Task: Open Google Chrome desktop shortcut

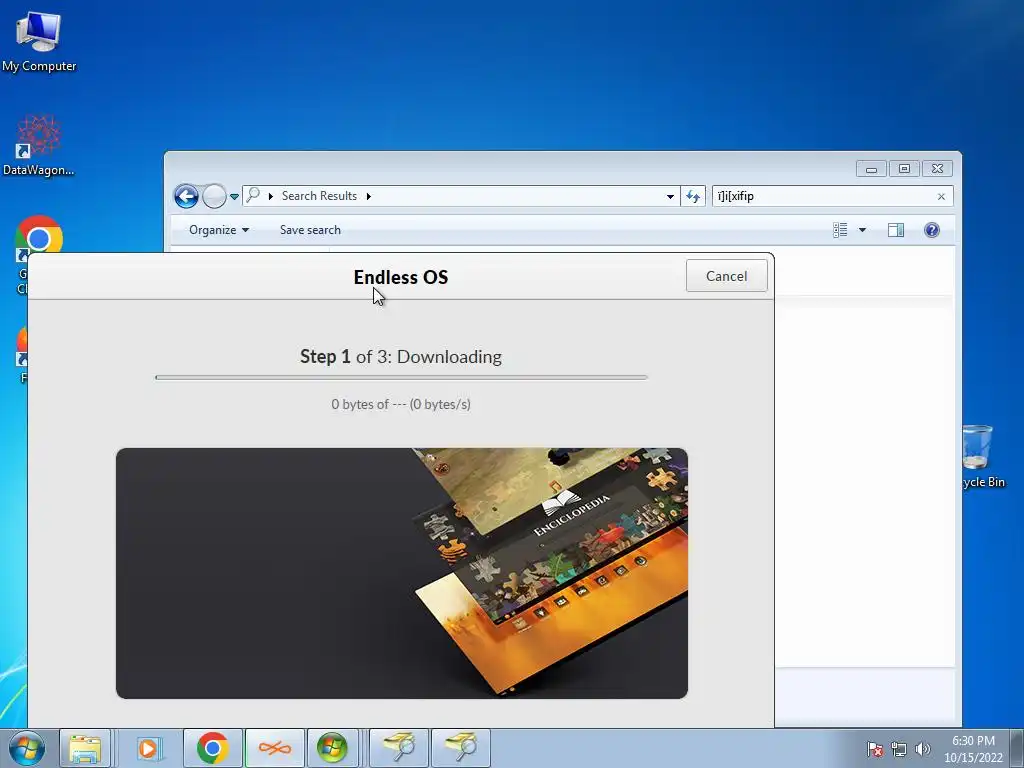Action: [39, 239]
